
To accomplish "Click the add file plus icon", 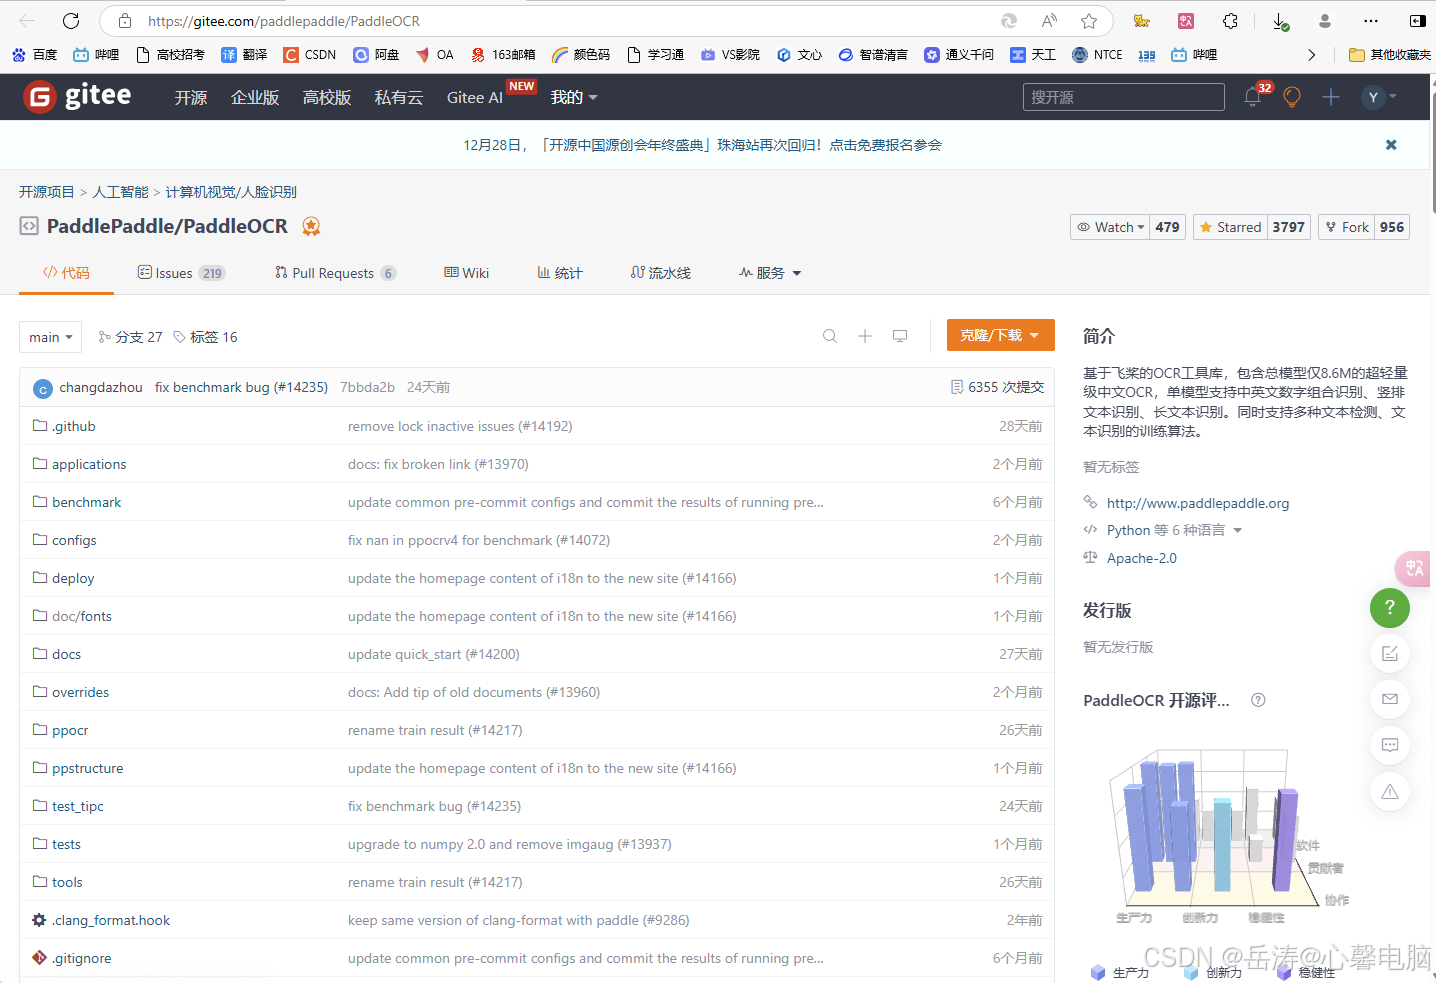I will [x=865, y=336].
